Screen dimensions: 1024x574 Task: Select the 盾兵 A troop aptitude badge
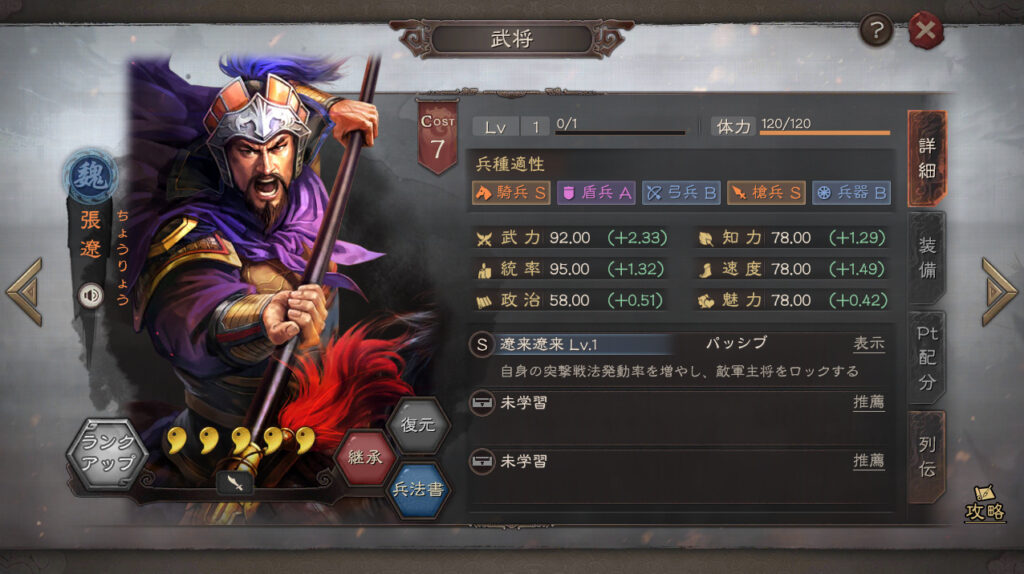596,193
